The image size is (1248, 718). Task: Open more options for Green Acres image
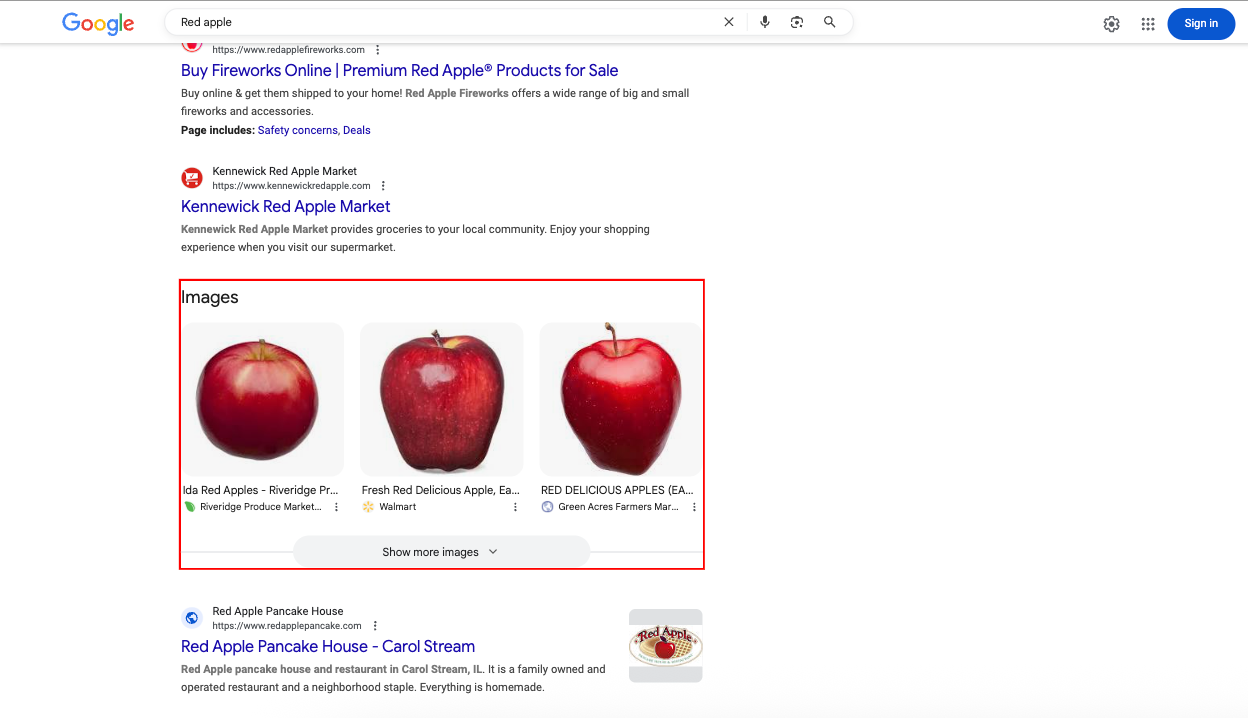694,507
